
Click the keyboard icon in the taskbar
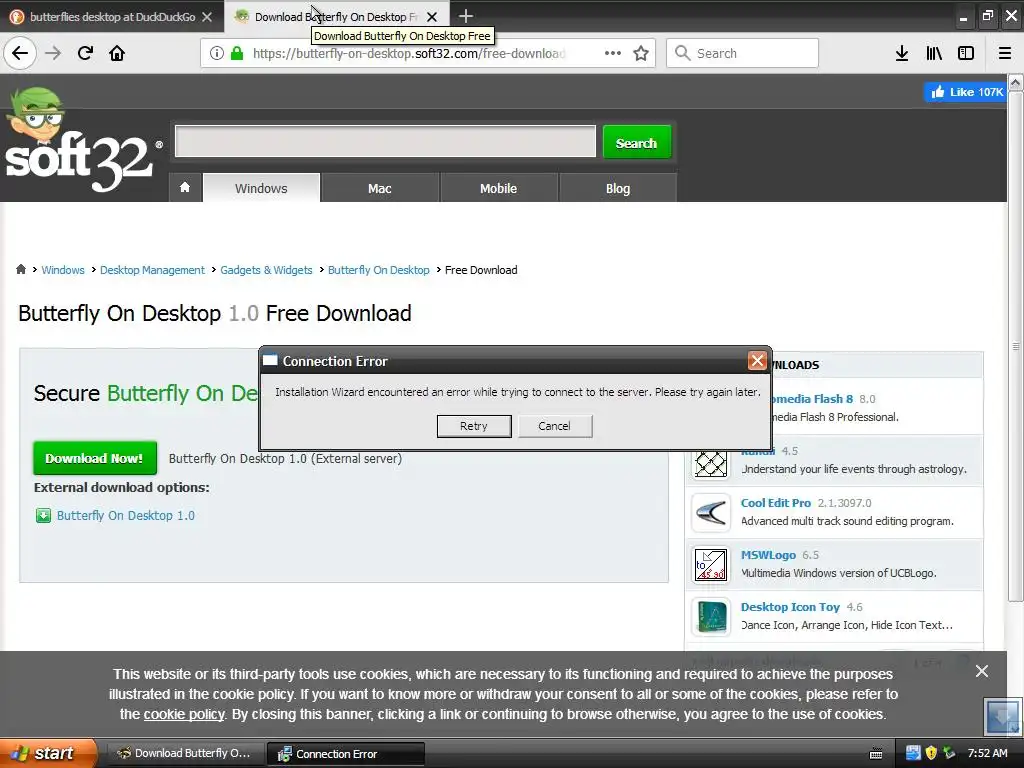tap(876, 754)
